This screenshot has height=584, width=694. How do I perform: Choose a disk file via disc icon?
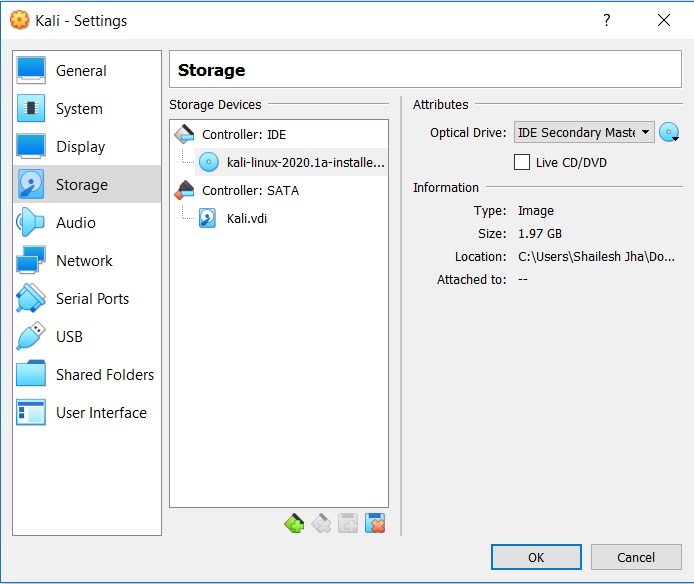pos(669,132)
